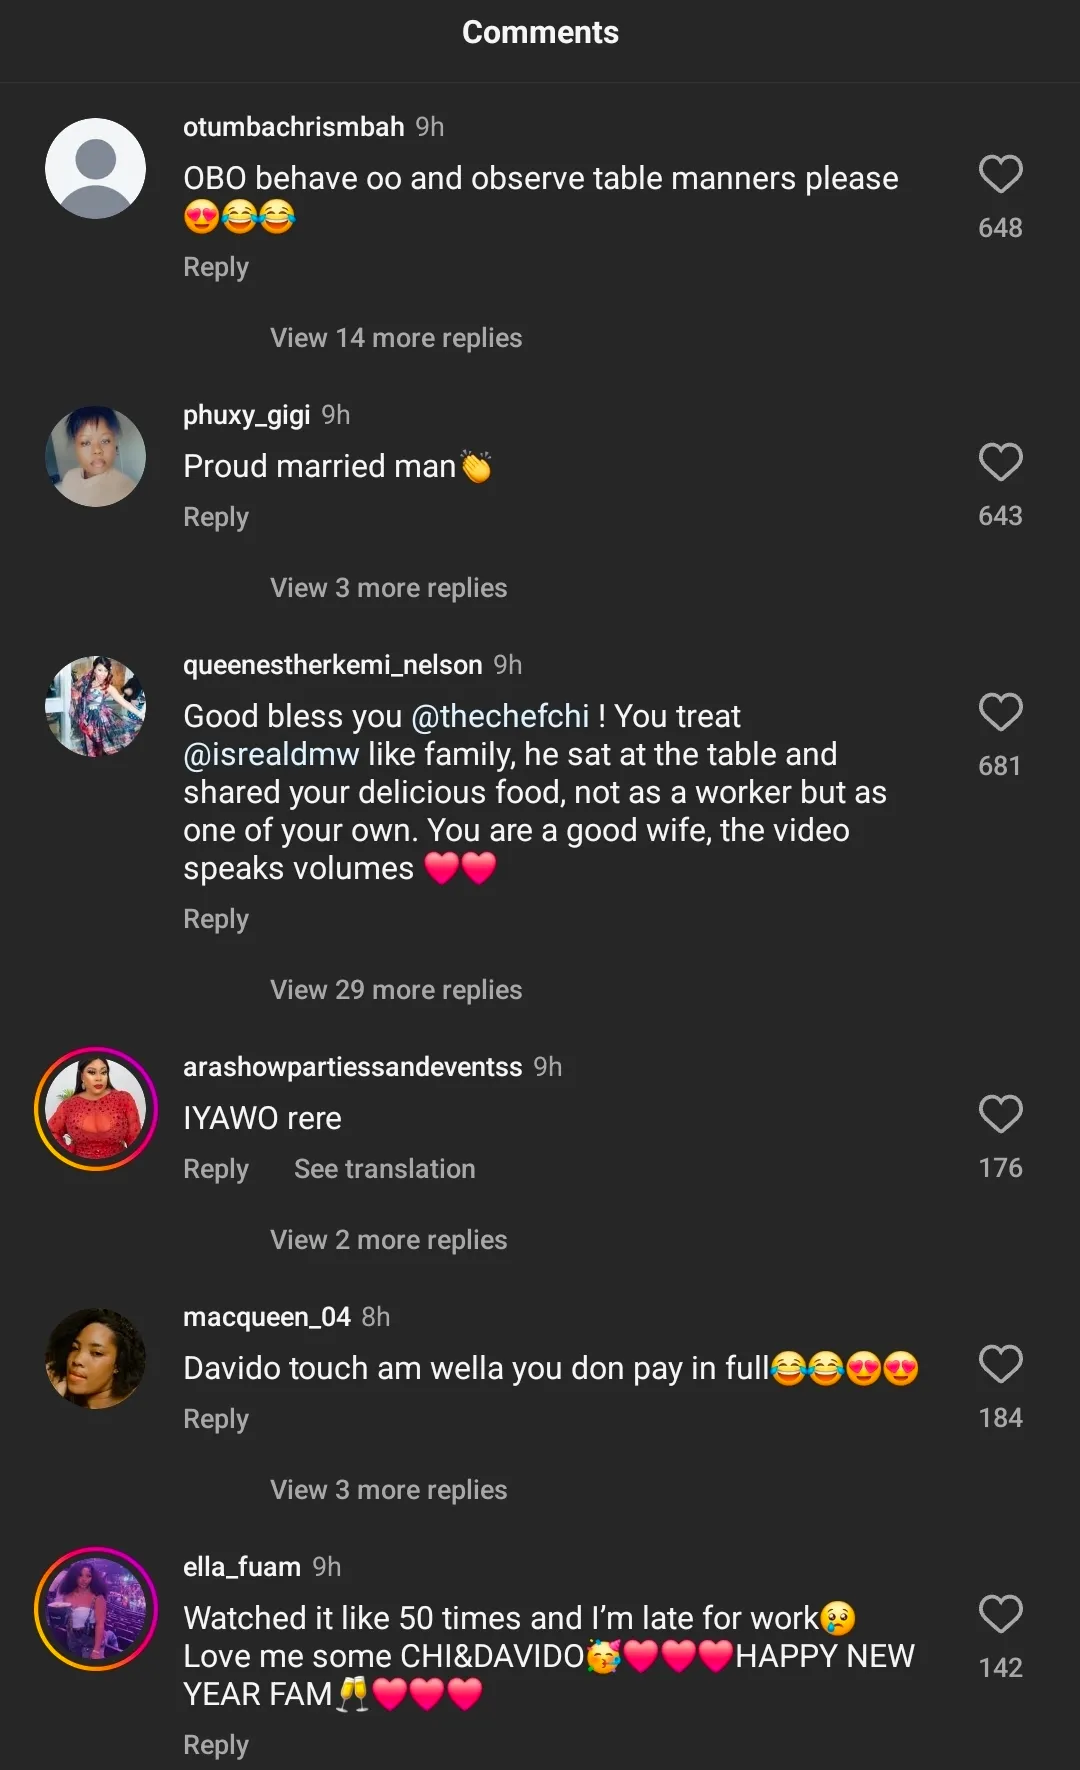Image resolution: width=1080 pixels, height=1770 pixels.
Task: Tap heart on queenestherkemi_nelson's comment
Action: point(1000,713)
